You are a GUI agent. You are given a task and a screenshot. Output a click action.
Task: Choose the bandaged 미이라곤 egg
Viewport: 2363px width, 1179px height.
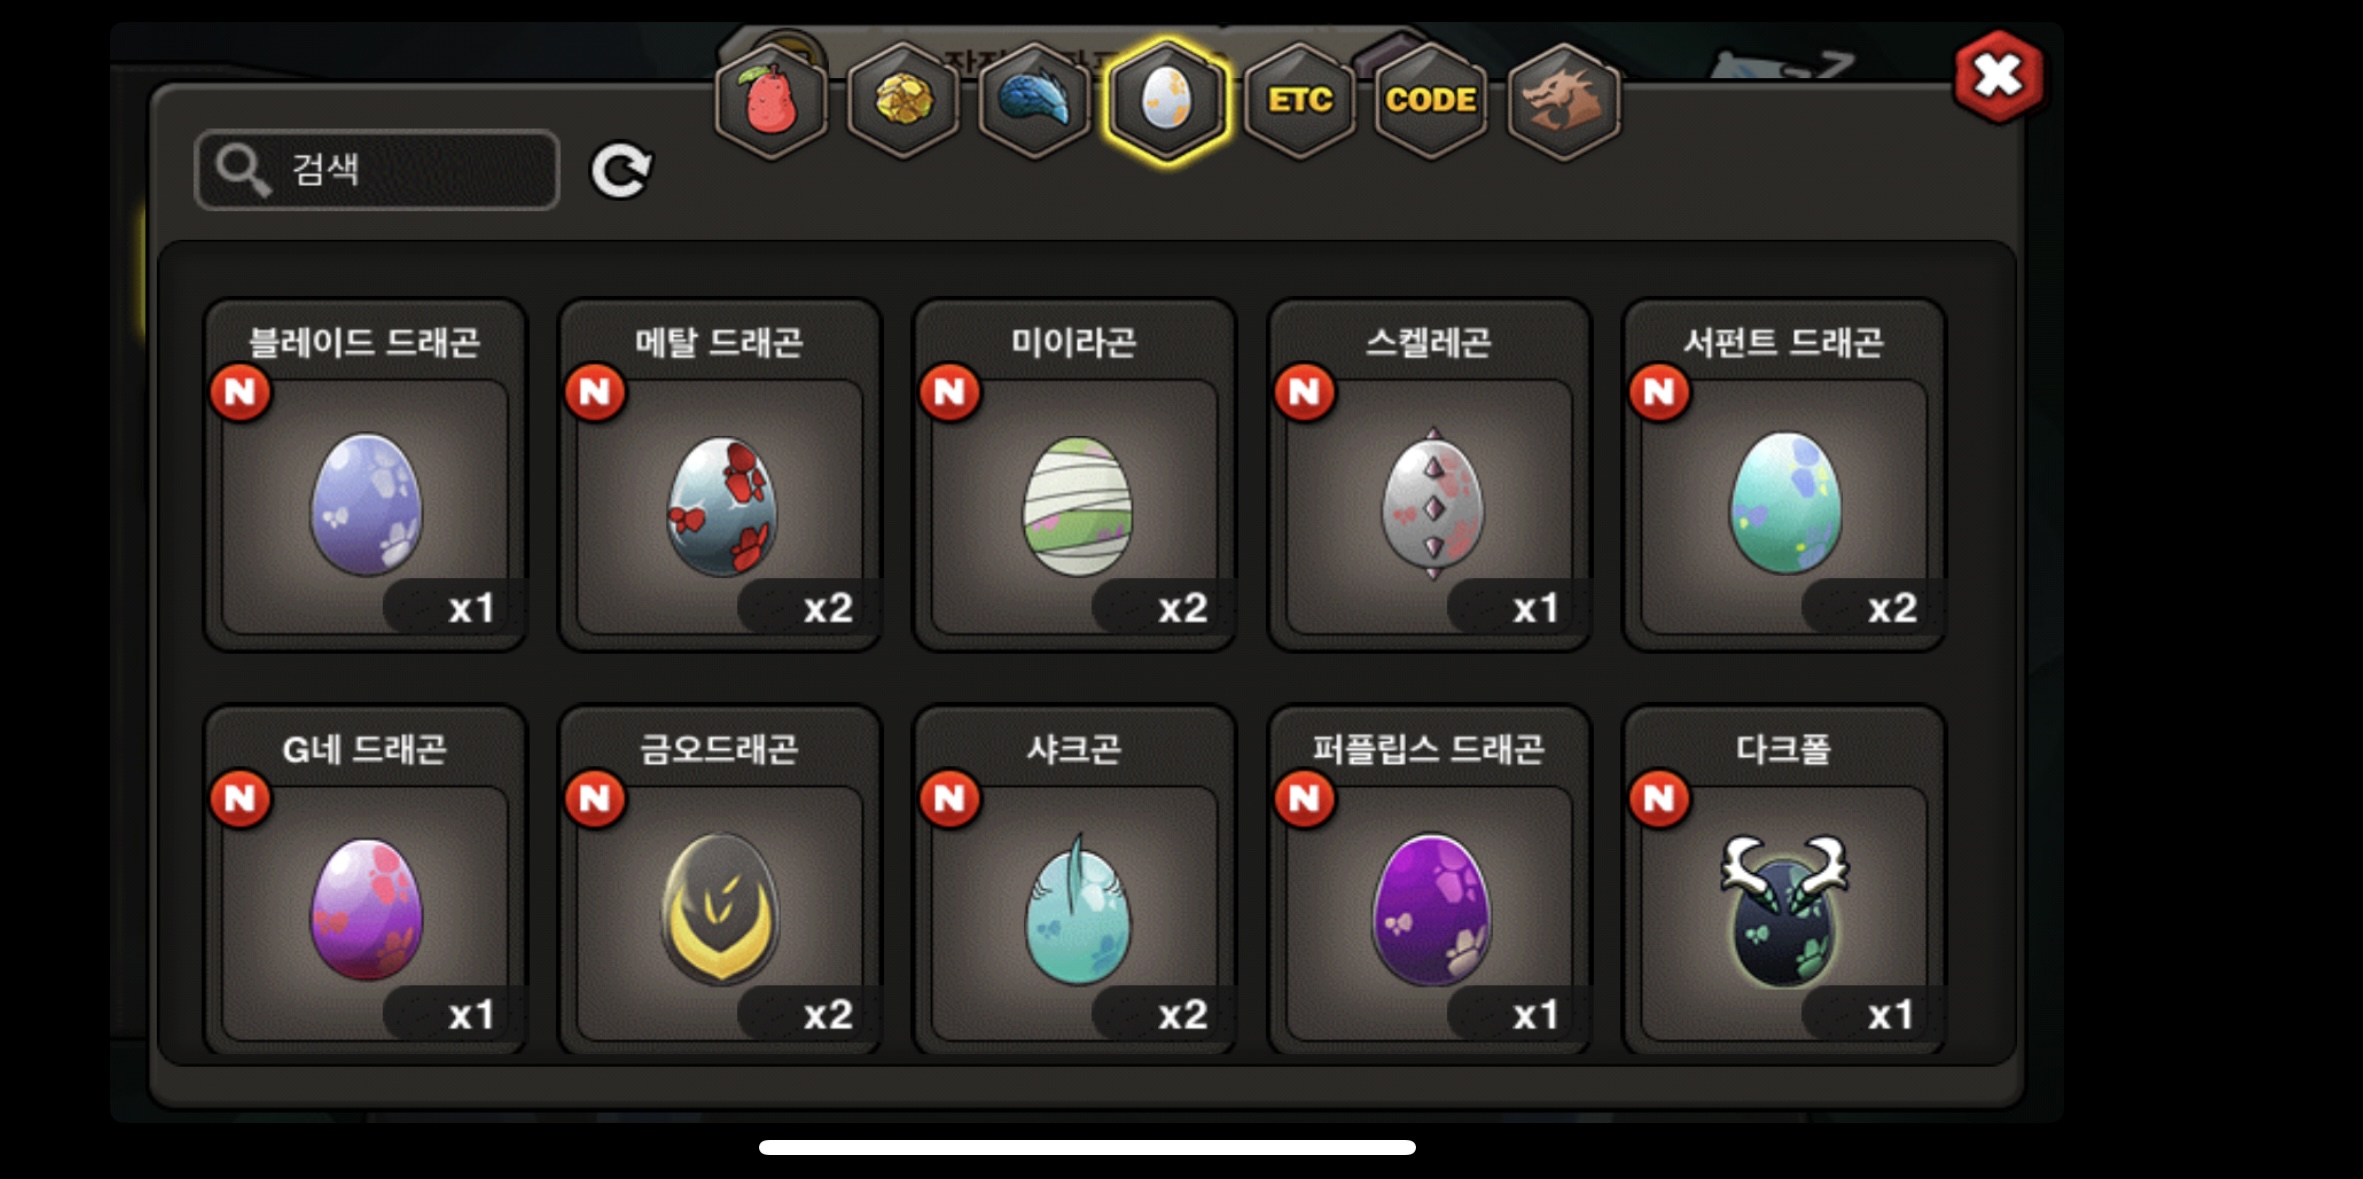[x=1075, y=476]
